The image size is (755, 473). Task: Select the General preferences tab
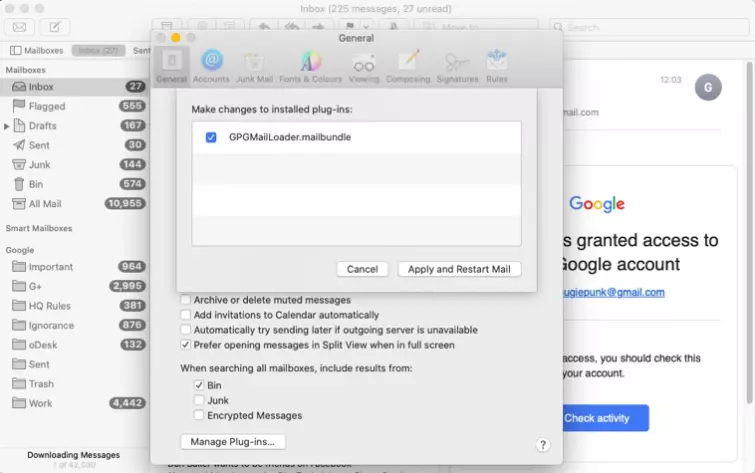(171, 66)
